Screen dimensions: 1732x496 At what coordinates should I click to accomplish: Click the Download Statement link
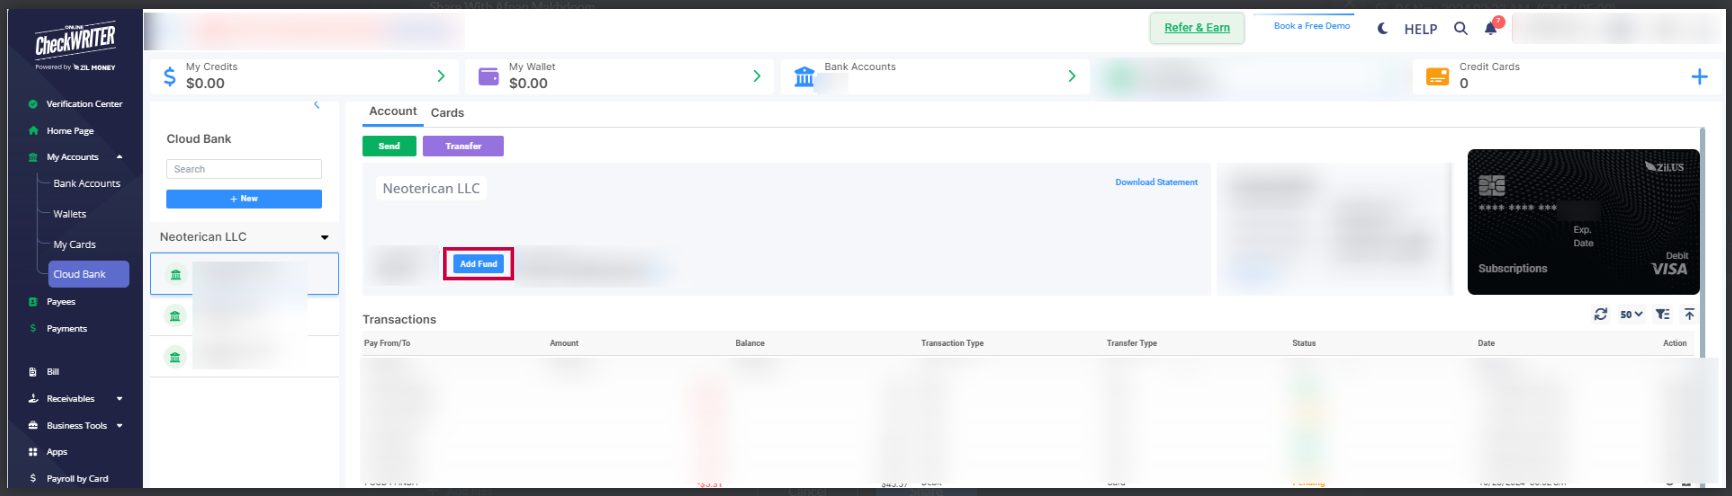[x=1156, y=183]
